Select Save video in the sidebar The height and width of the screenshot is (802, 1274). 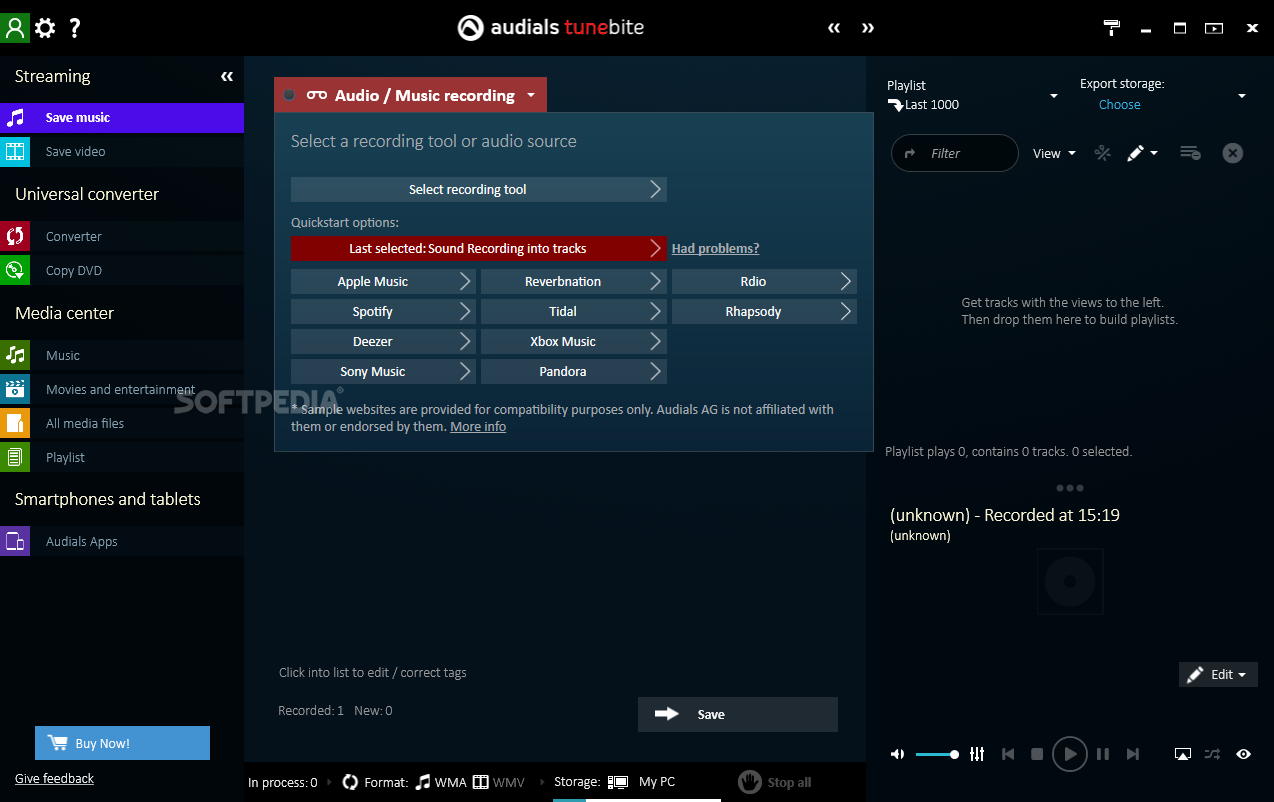coord(122,152)
